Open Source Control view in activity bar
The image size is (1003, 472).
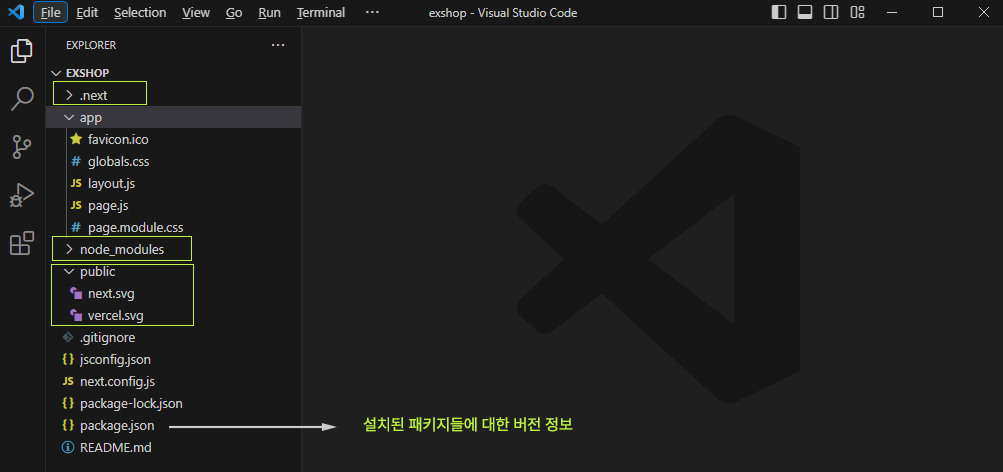click(x=22, y=147)
